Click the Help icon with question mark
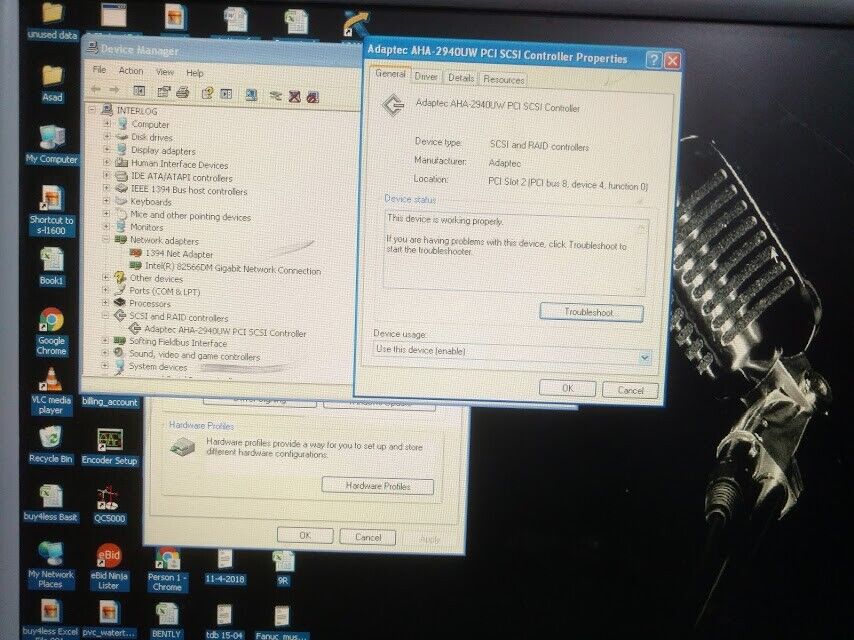Image resolution: width=854 pixels, height=640 pixels. point(207,93)
